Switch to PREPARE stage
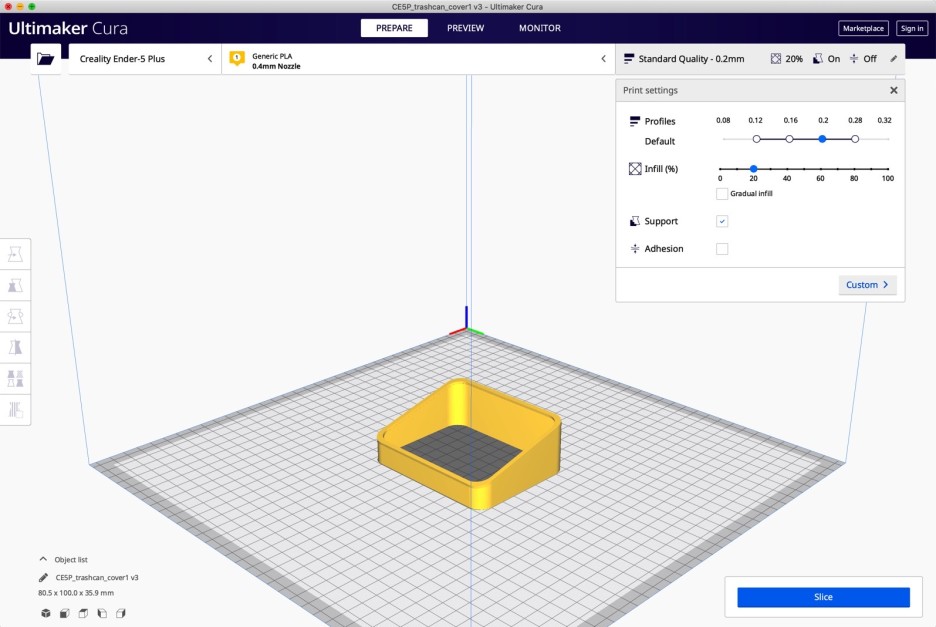936x627 pixels. pyautogui.click(x=394, y=28)
